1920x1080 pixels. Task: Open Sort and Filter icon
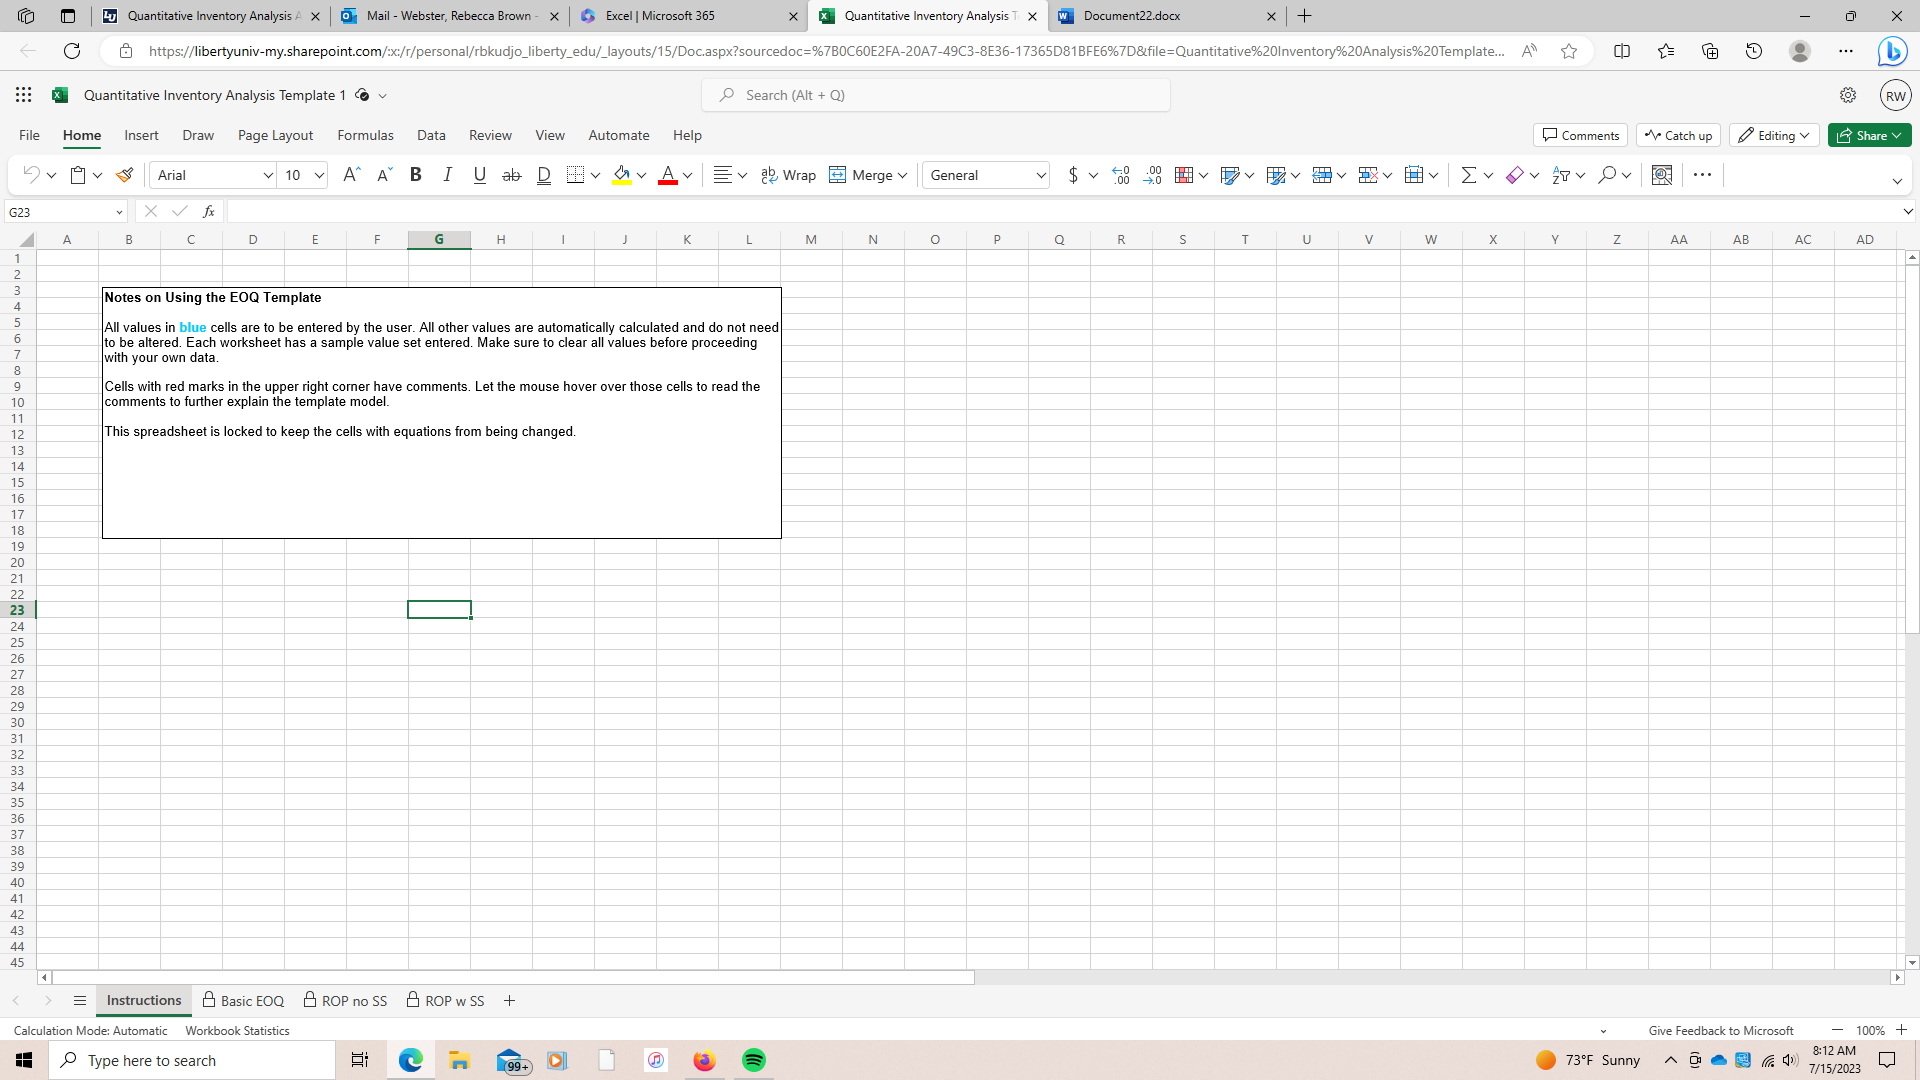tap(1561, 175)
